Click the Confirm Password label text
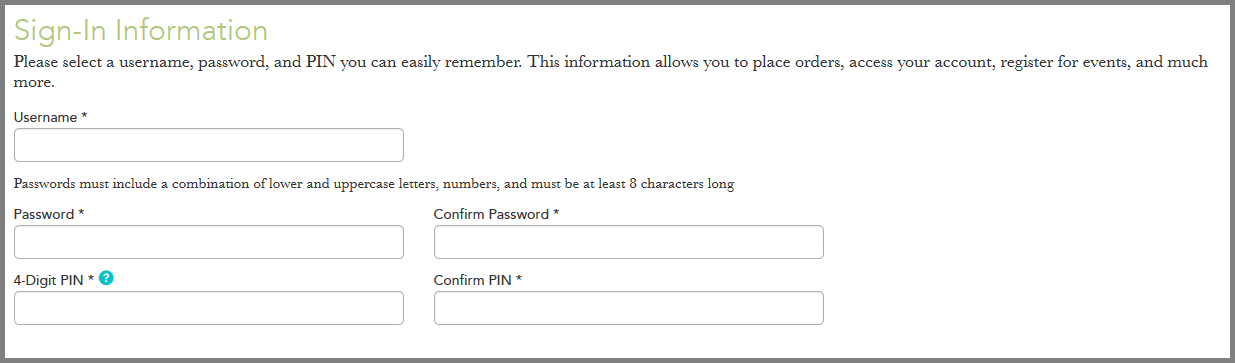Screen dimensions: 1235x363 491,214
